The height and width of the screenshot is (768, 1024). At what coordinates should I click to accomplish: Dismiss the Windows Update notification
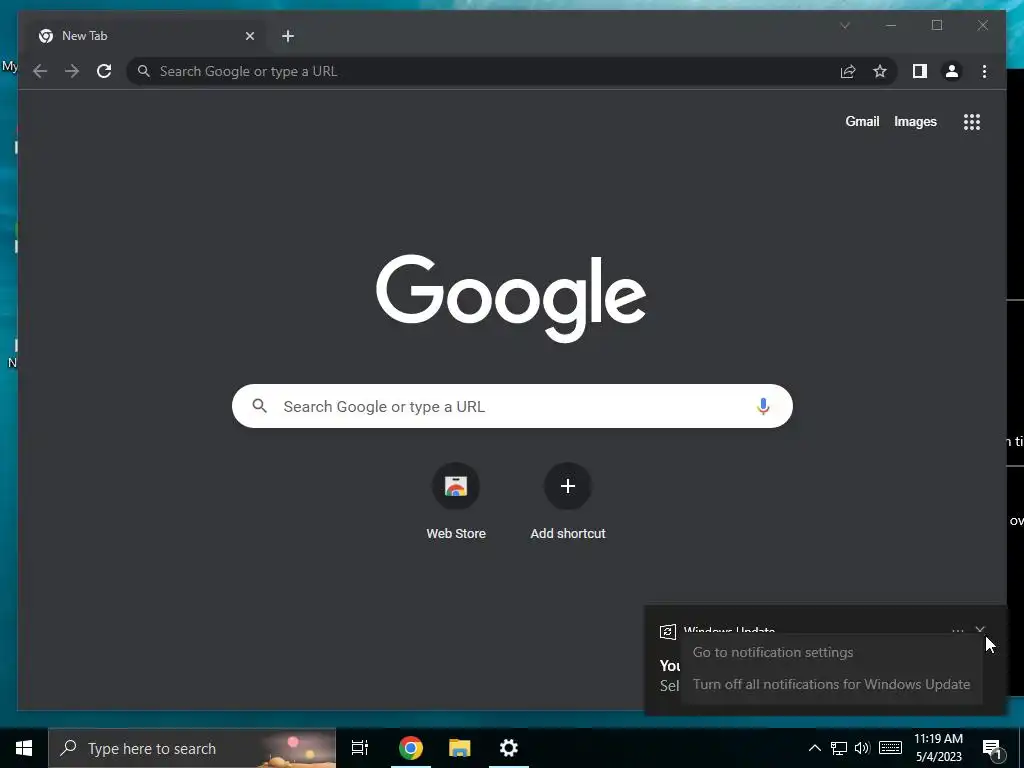coord(980,630)
